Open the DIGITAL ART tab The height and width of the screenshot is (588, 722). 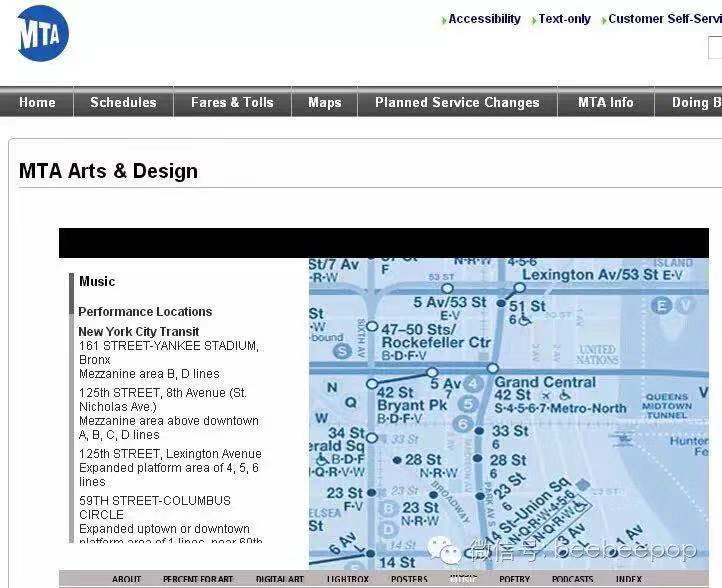(x=279, y=579)
